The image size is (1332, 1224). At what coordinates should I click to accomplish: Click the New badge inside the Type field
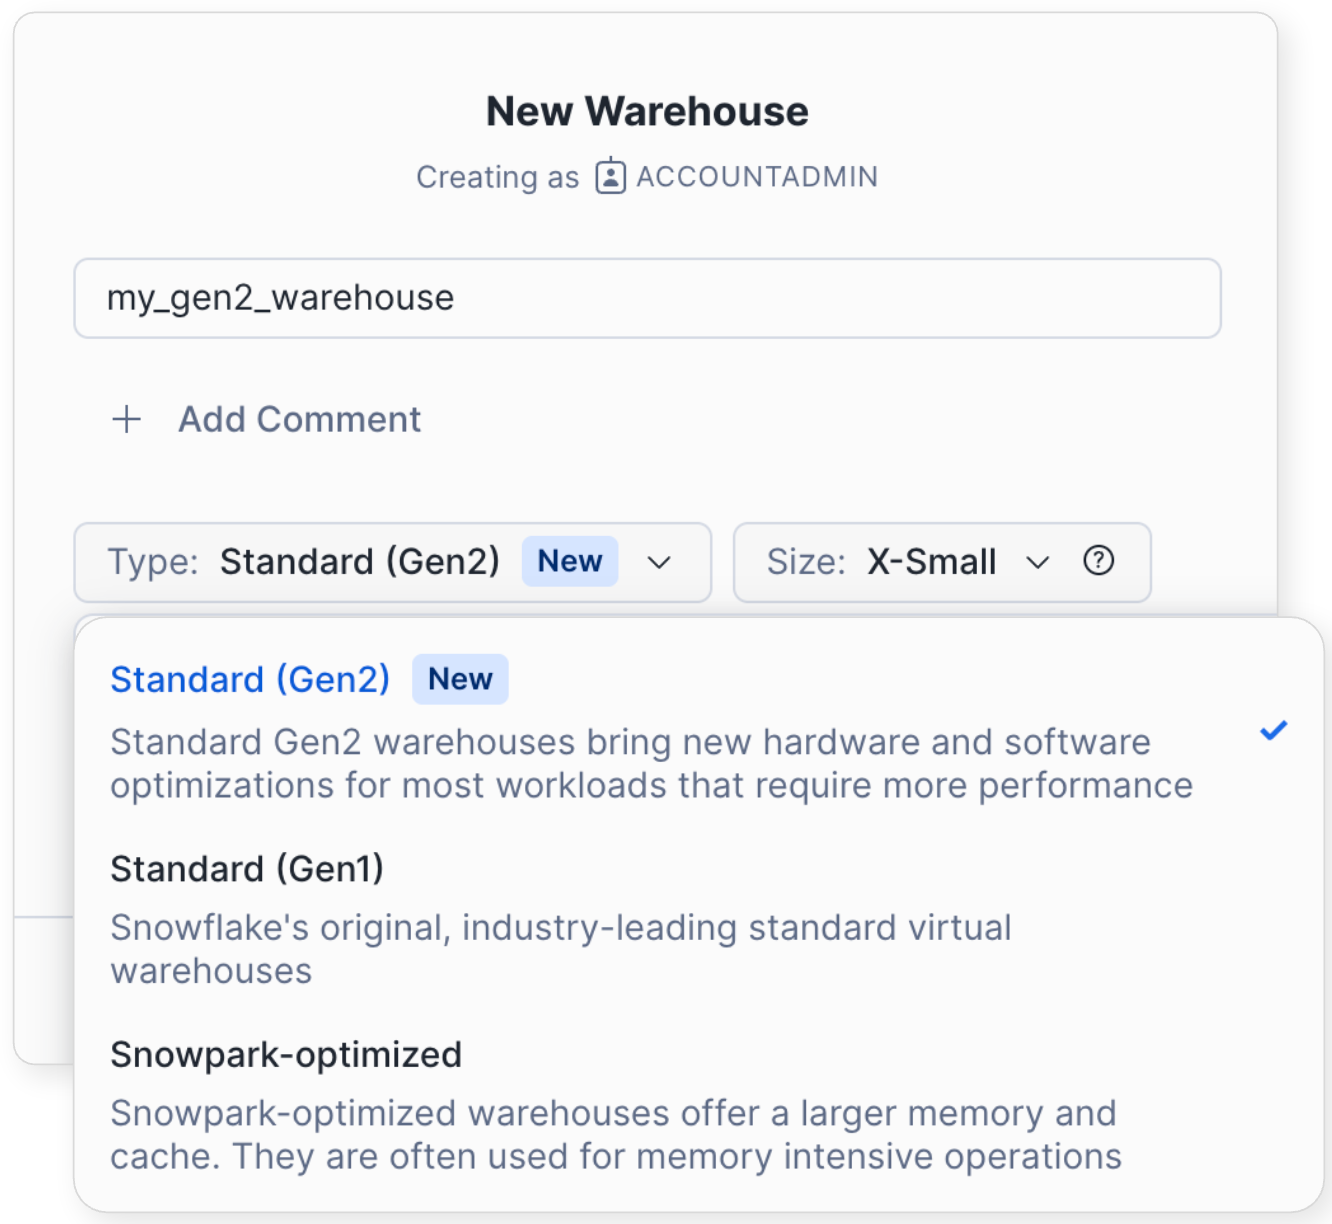570,561
